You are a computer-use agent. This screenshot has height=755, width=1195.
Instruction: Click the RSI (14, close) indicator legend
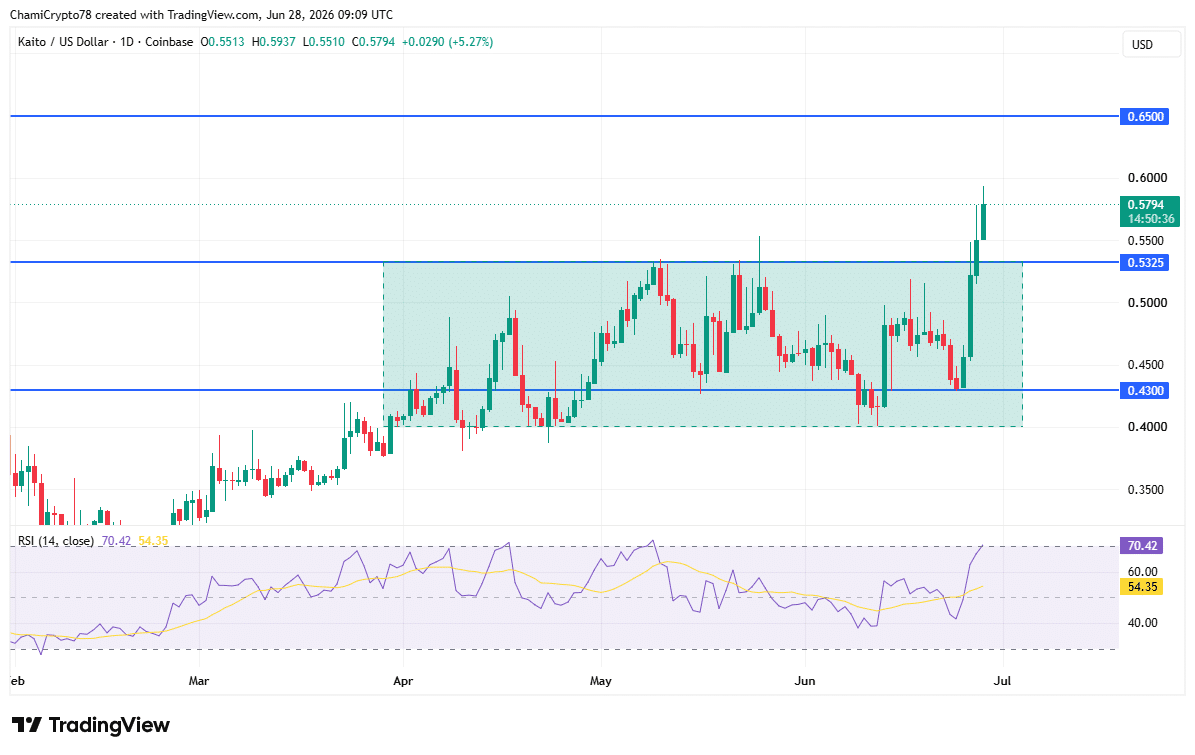point(56,541)
